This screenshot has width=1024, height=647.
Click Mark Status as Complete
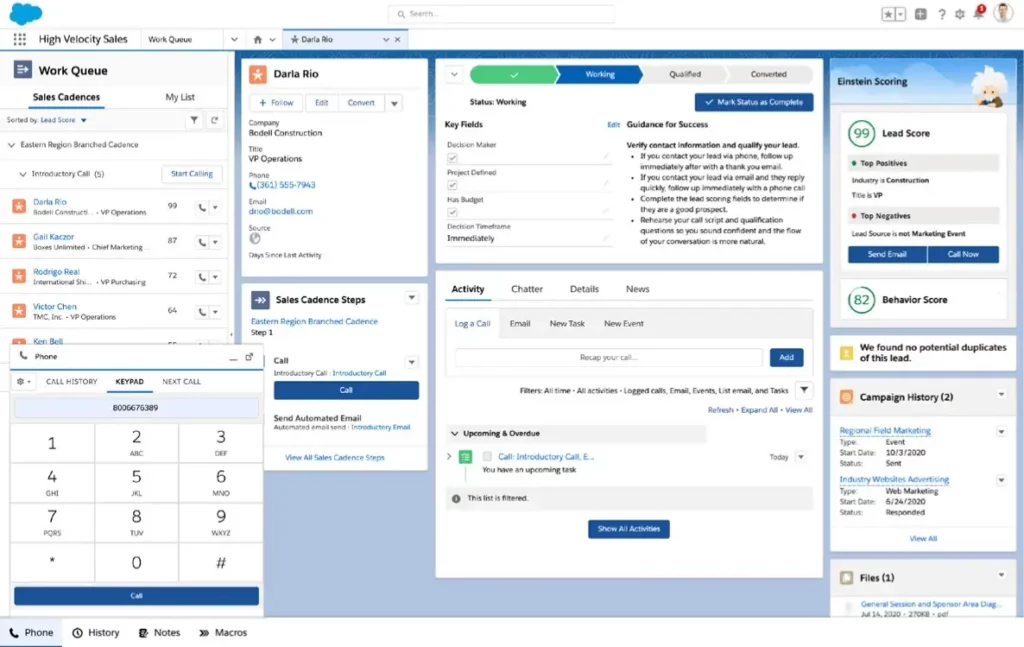click(754, 102)
